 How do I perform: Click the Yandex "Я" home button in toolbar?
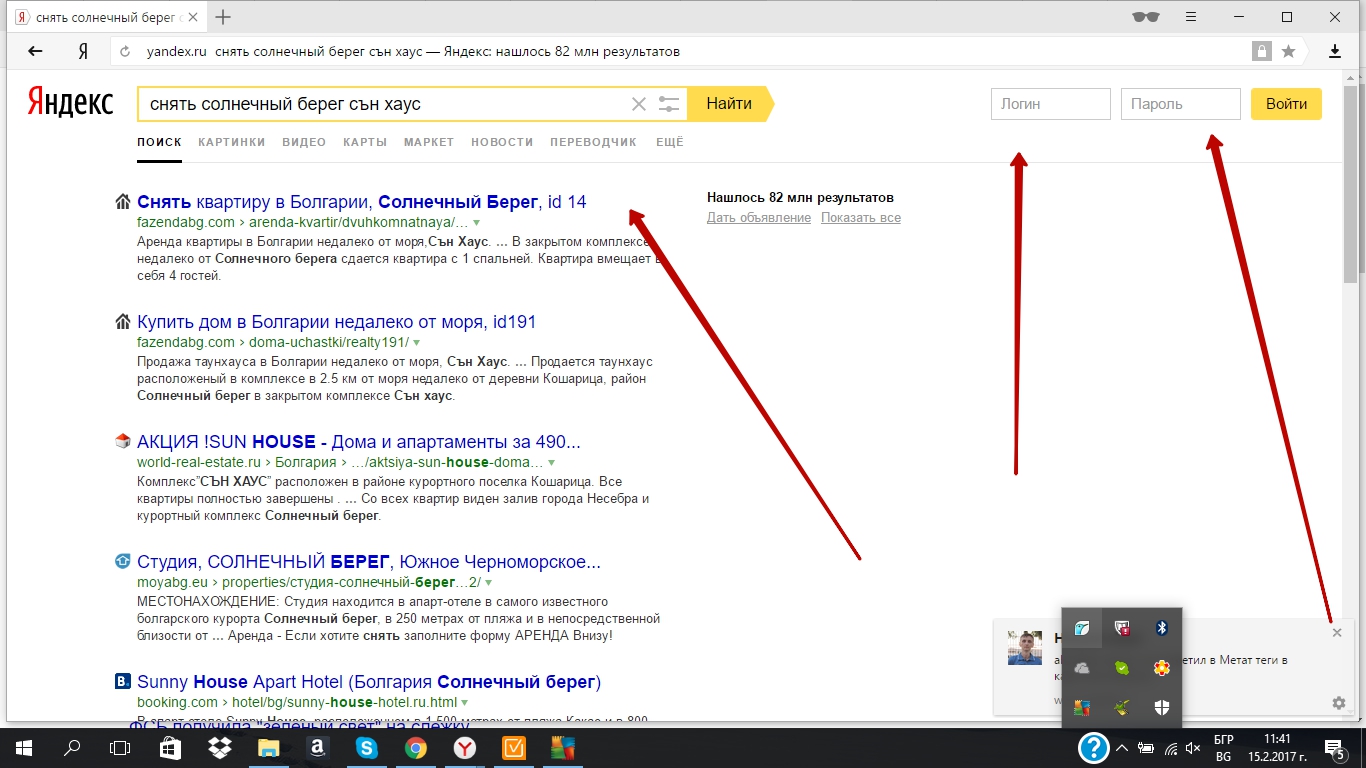[84, 51]
